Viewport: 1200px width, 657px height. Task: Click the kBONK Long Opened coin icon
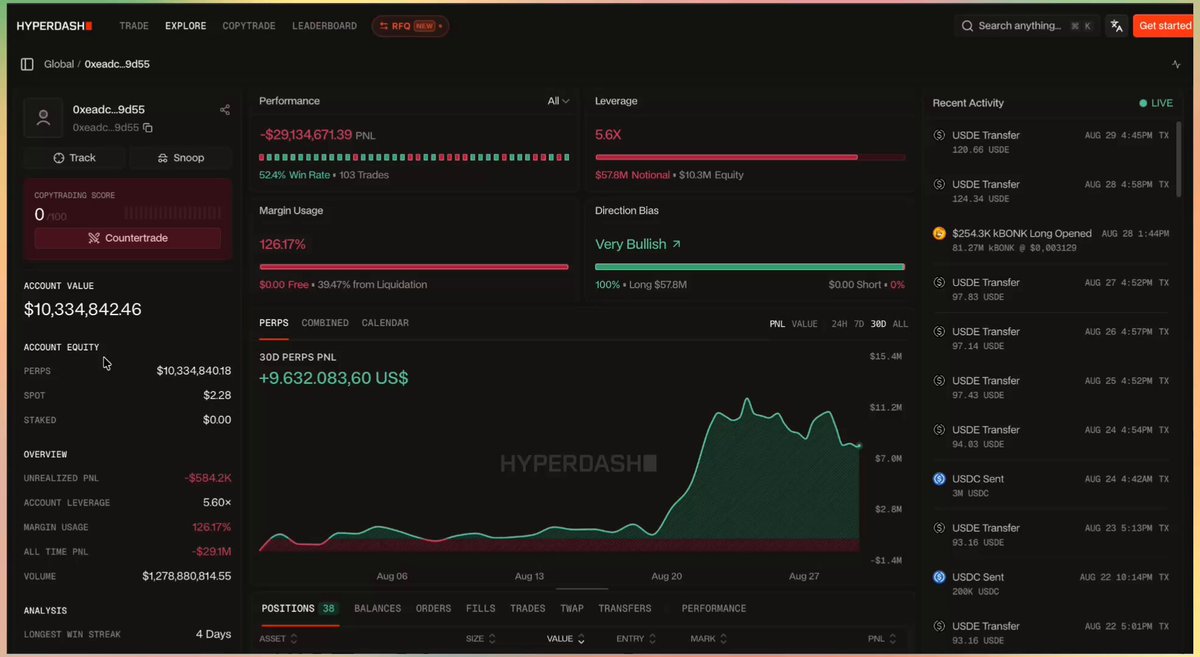click(x=939, y=233)
